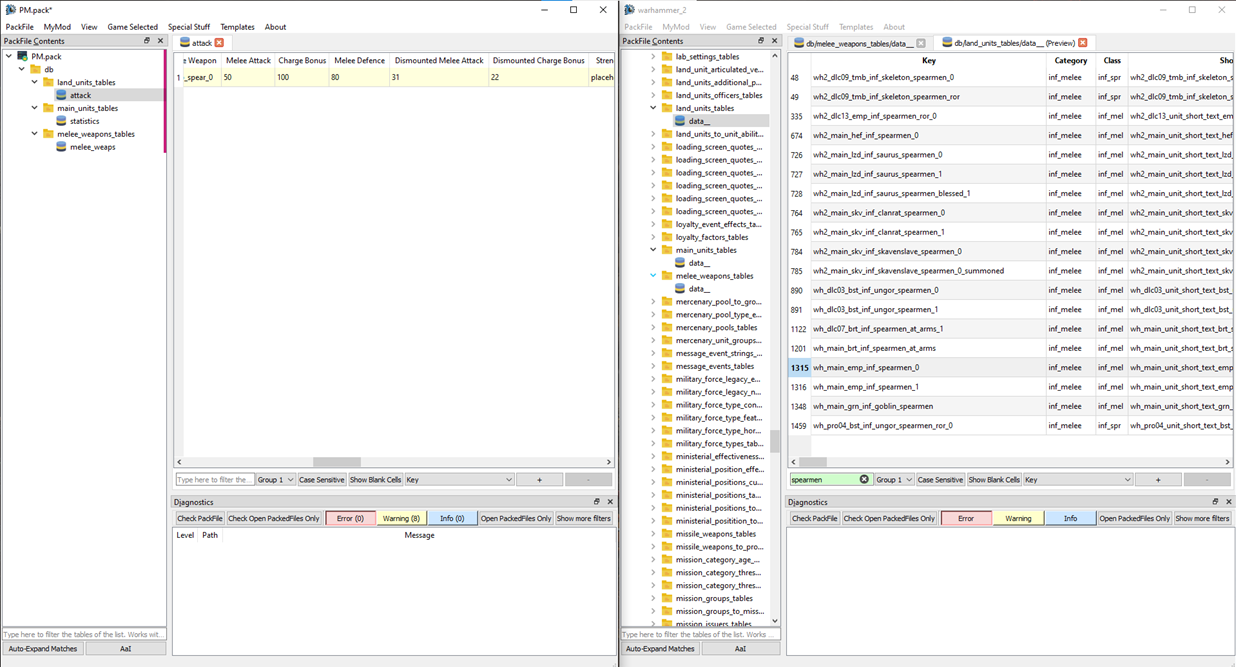Close the db/melee_weapons_tables/data__ tab
This screenshot has height=667, width=1236.
pos(921,43)
